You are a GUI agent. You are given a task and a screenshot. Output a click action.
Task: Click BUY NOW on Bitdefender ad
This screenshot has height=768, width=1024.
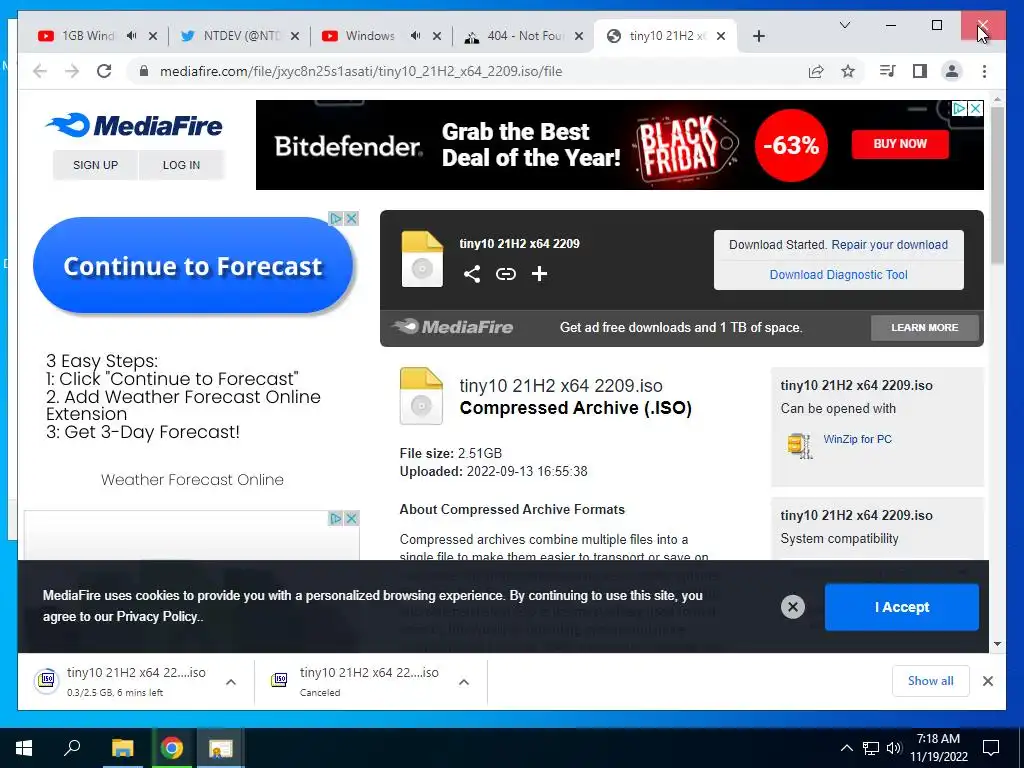[900, 144]
